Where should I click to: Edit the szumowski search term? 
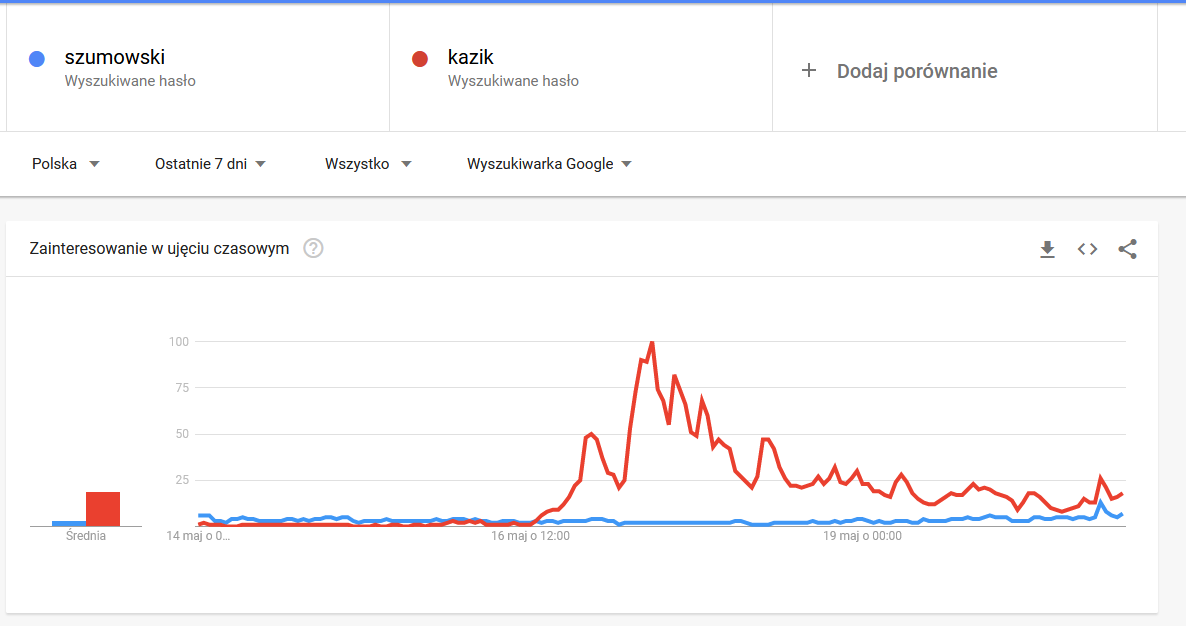coord(114,57)
